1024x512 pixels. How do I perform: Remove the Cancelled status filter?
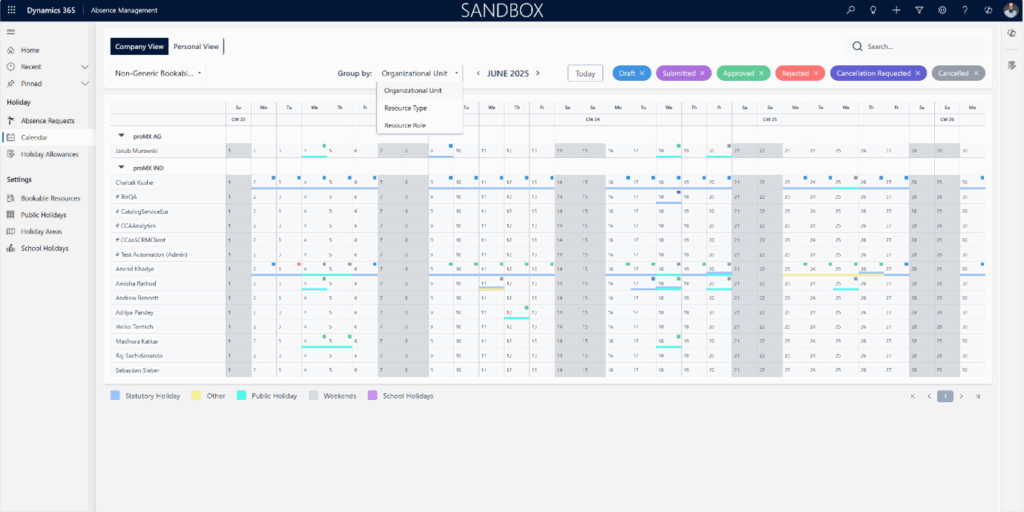click(x=976, y=74)
